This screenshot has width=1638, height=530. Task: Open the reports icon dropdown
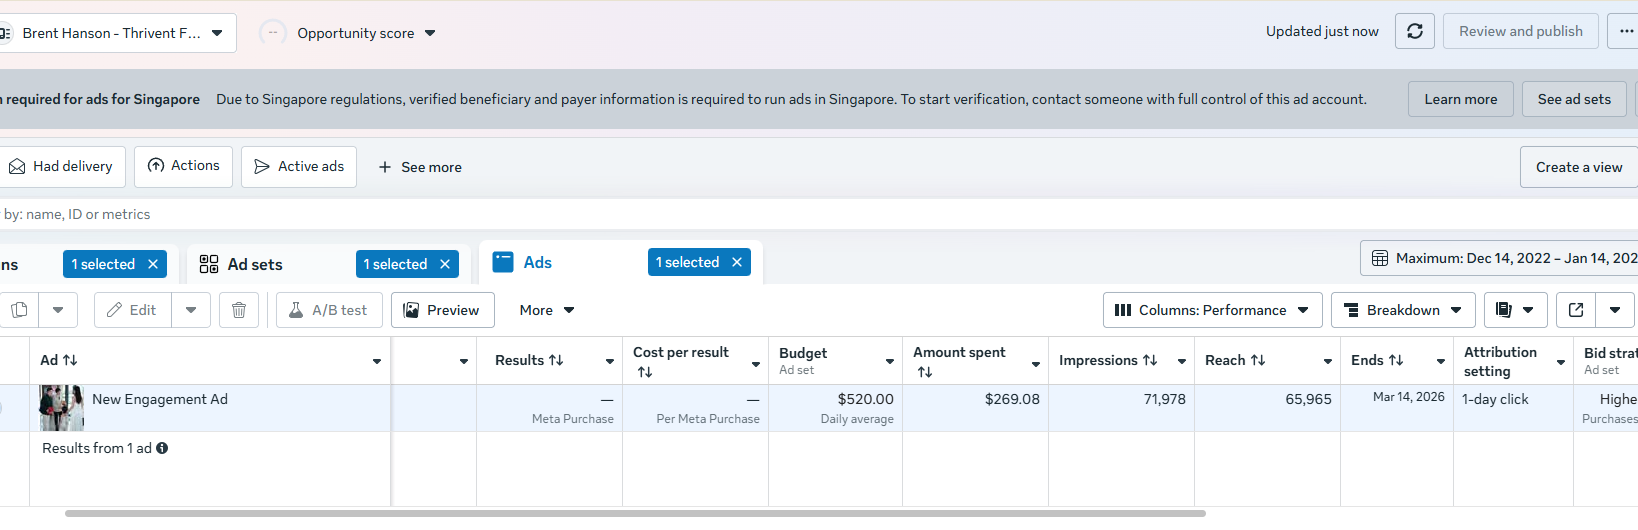click(1515, 310)
